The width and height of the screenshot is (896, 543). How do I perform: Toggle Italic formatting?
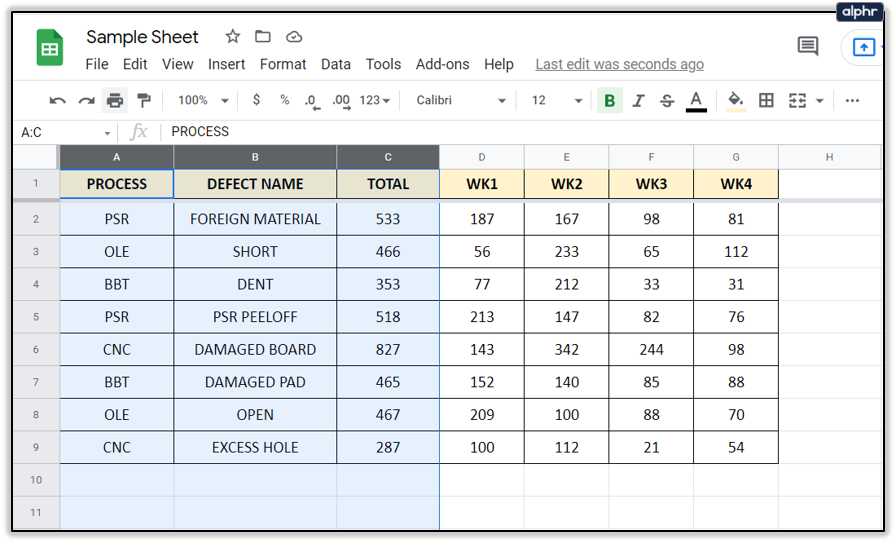coord(638,100)
